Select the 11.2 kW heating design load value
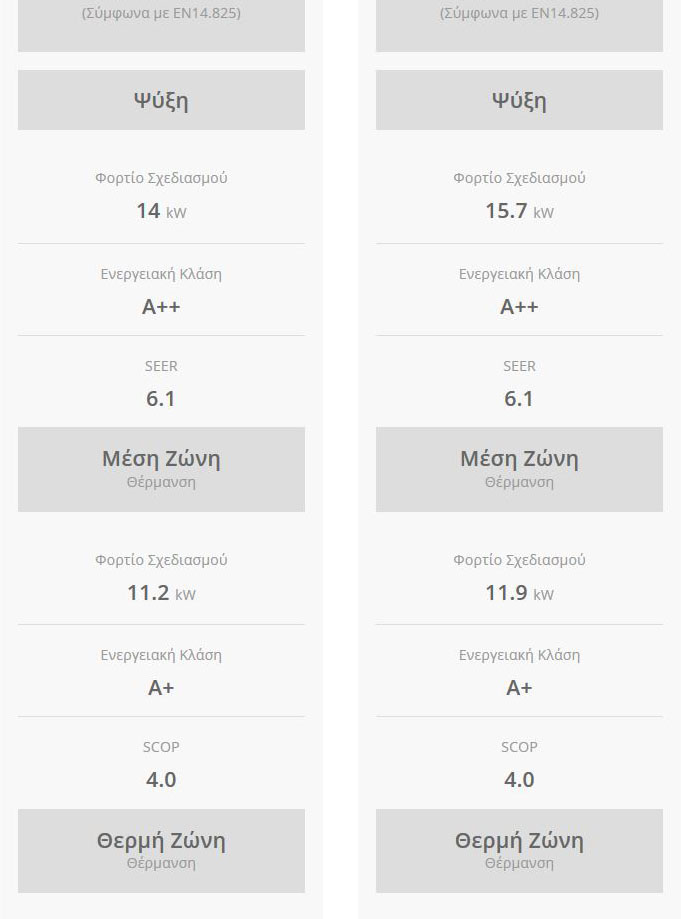 161,593
